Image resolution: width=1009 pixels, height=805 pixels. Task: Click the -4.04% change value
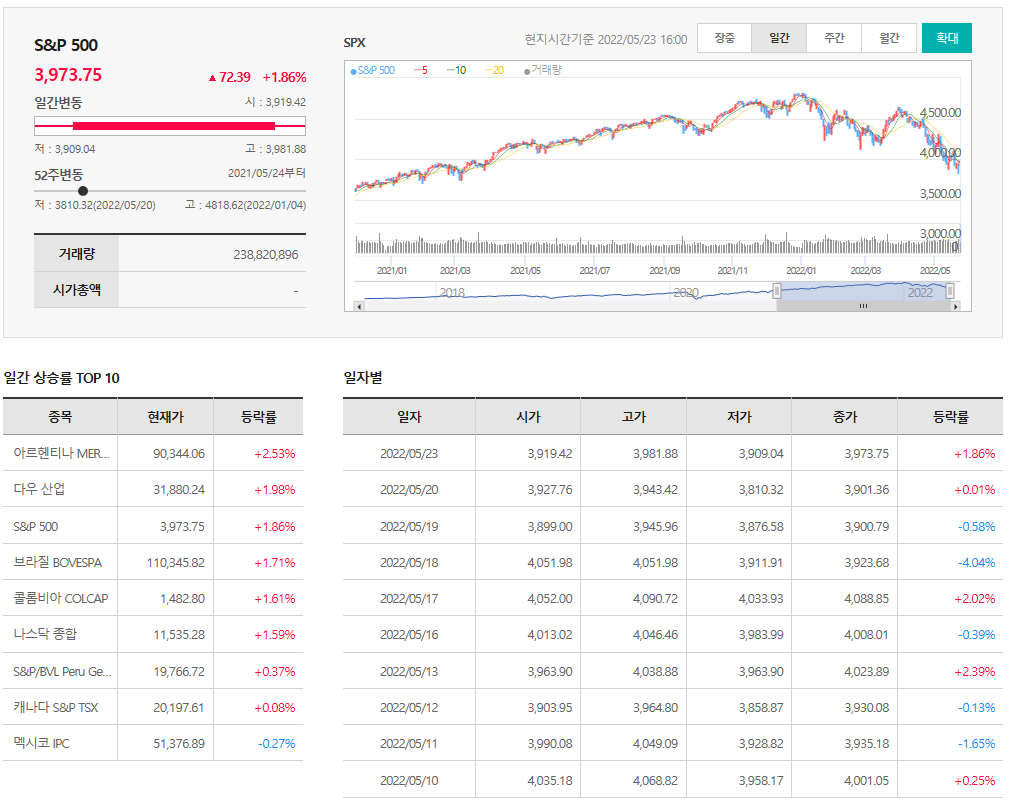click(976, 562)
